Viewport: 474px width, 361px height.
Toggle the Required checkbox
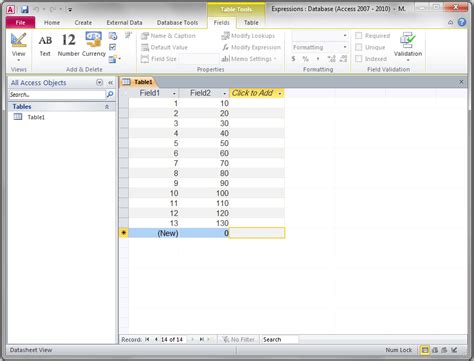click(x=359, y=36)
